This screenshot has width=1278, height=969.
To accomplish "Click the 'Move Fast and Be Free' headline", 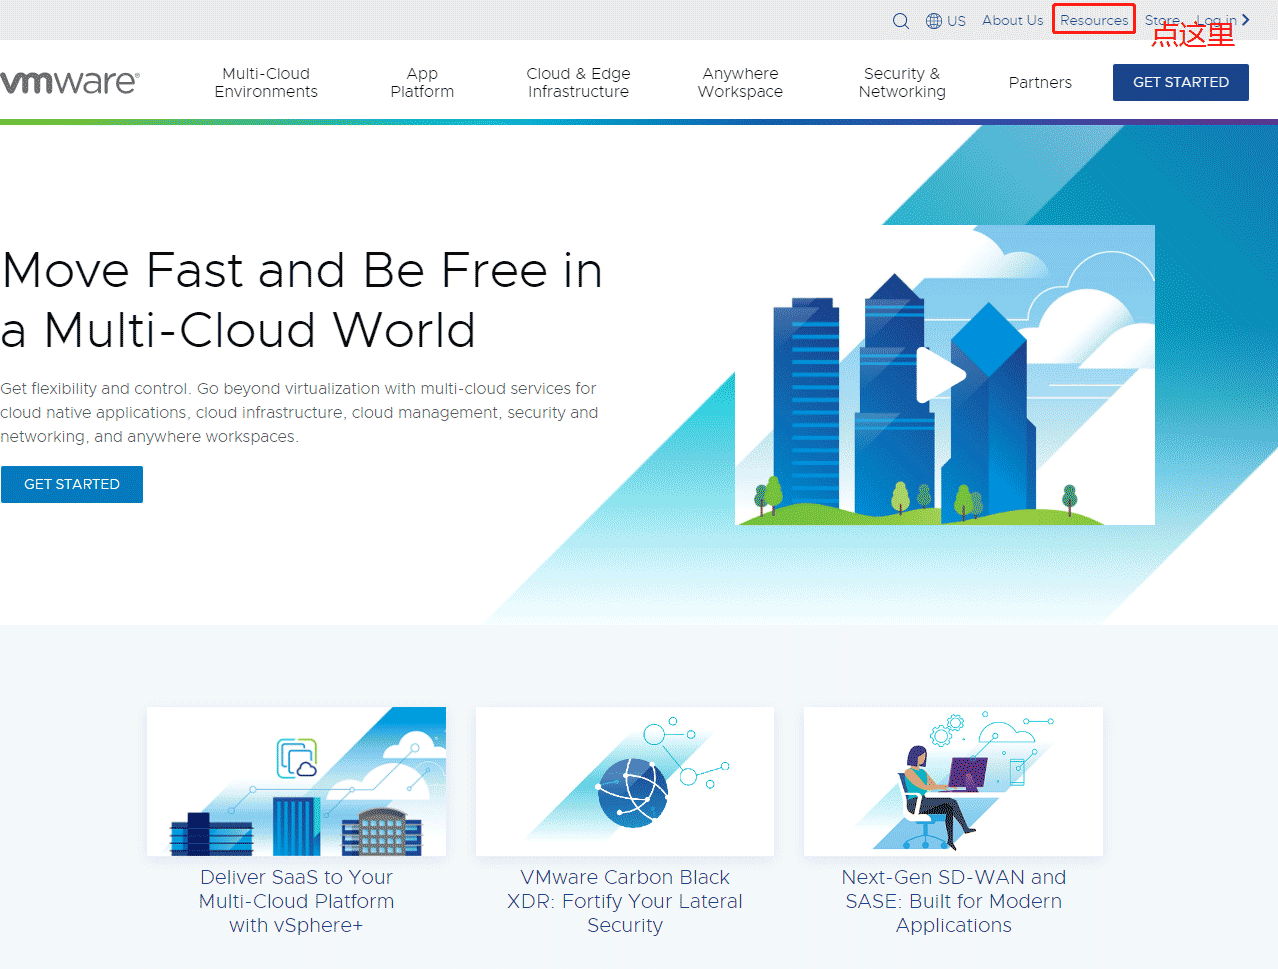I will [302, 300].
